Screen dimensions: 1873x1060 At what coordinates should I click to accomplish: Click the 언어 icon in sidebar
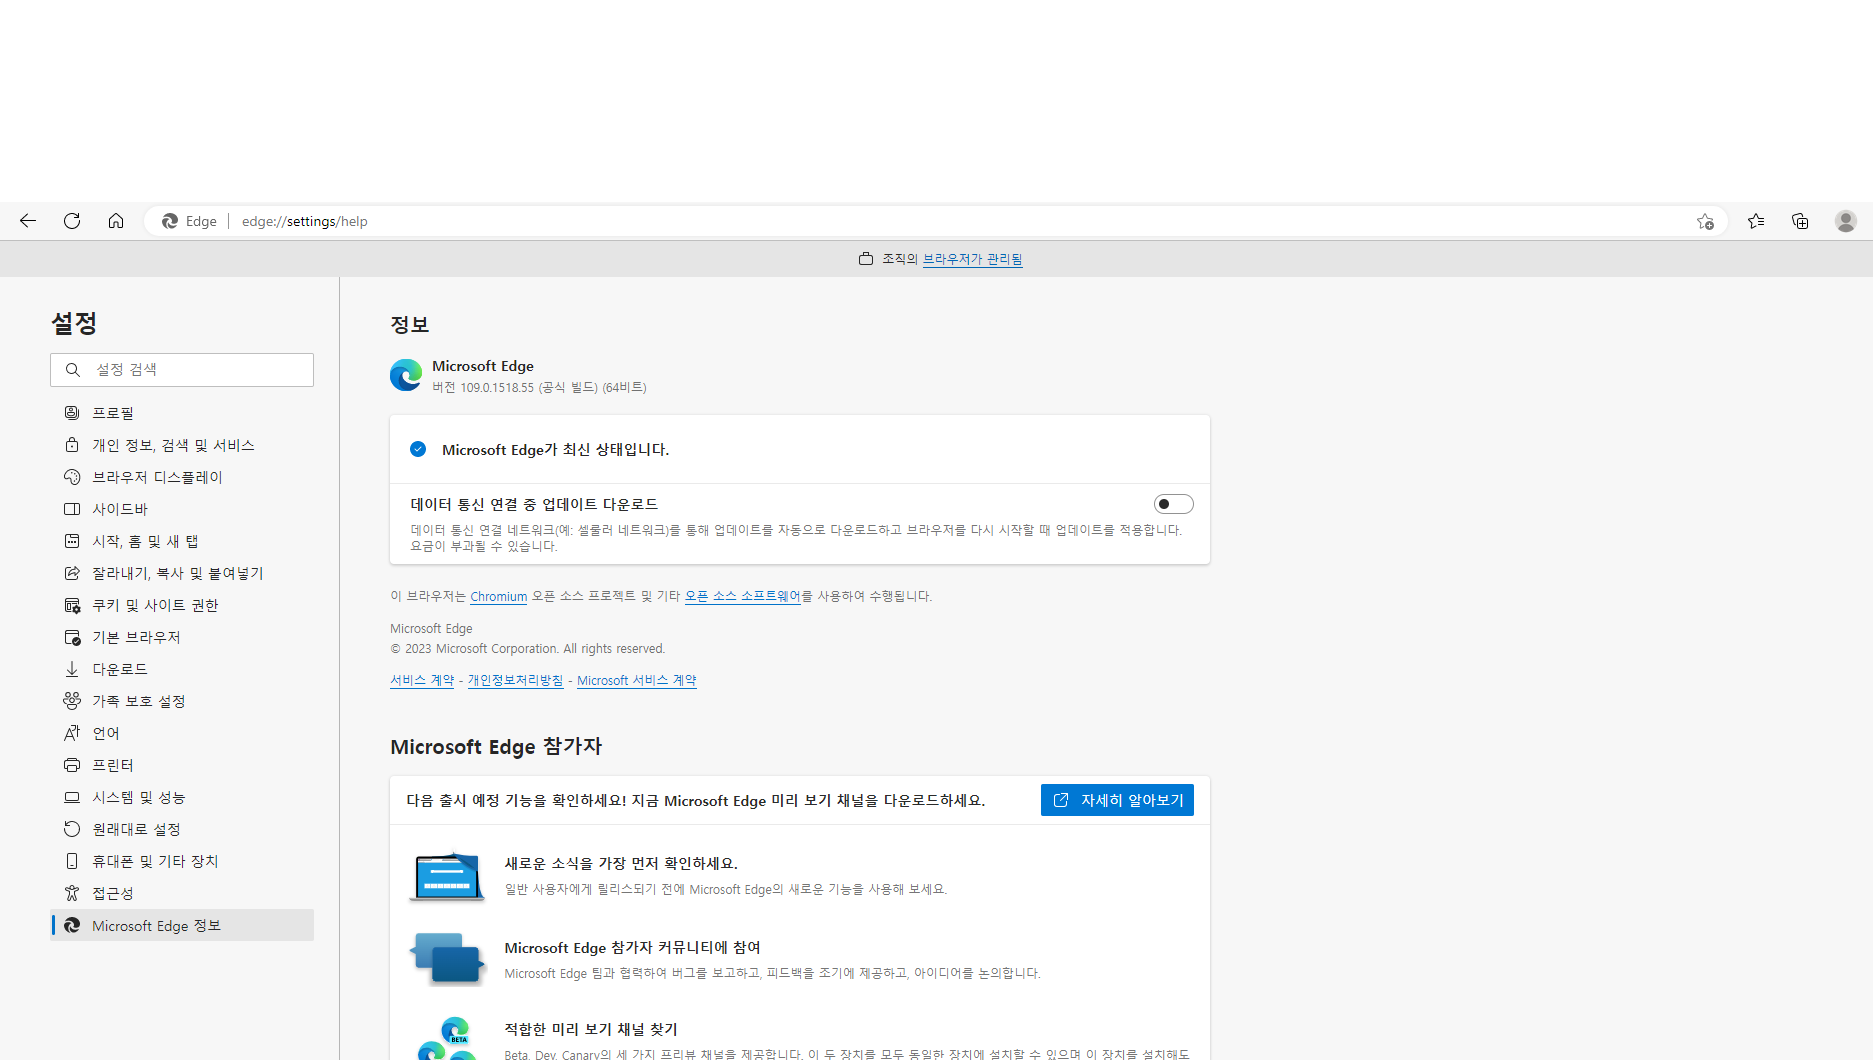click(x=72, y=733)
